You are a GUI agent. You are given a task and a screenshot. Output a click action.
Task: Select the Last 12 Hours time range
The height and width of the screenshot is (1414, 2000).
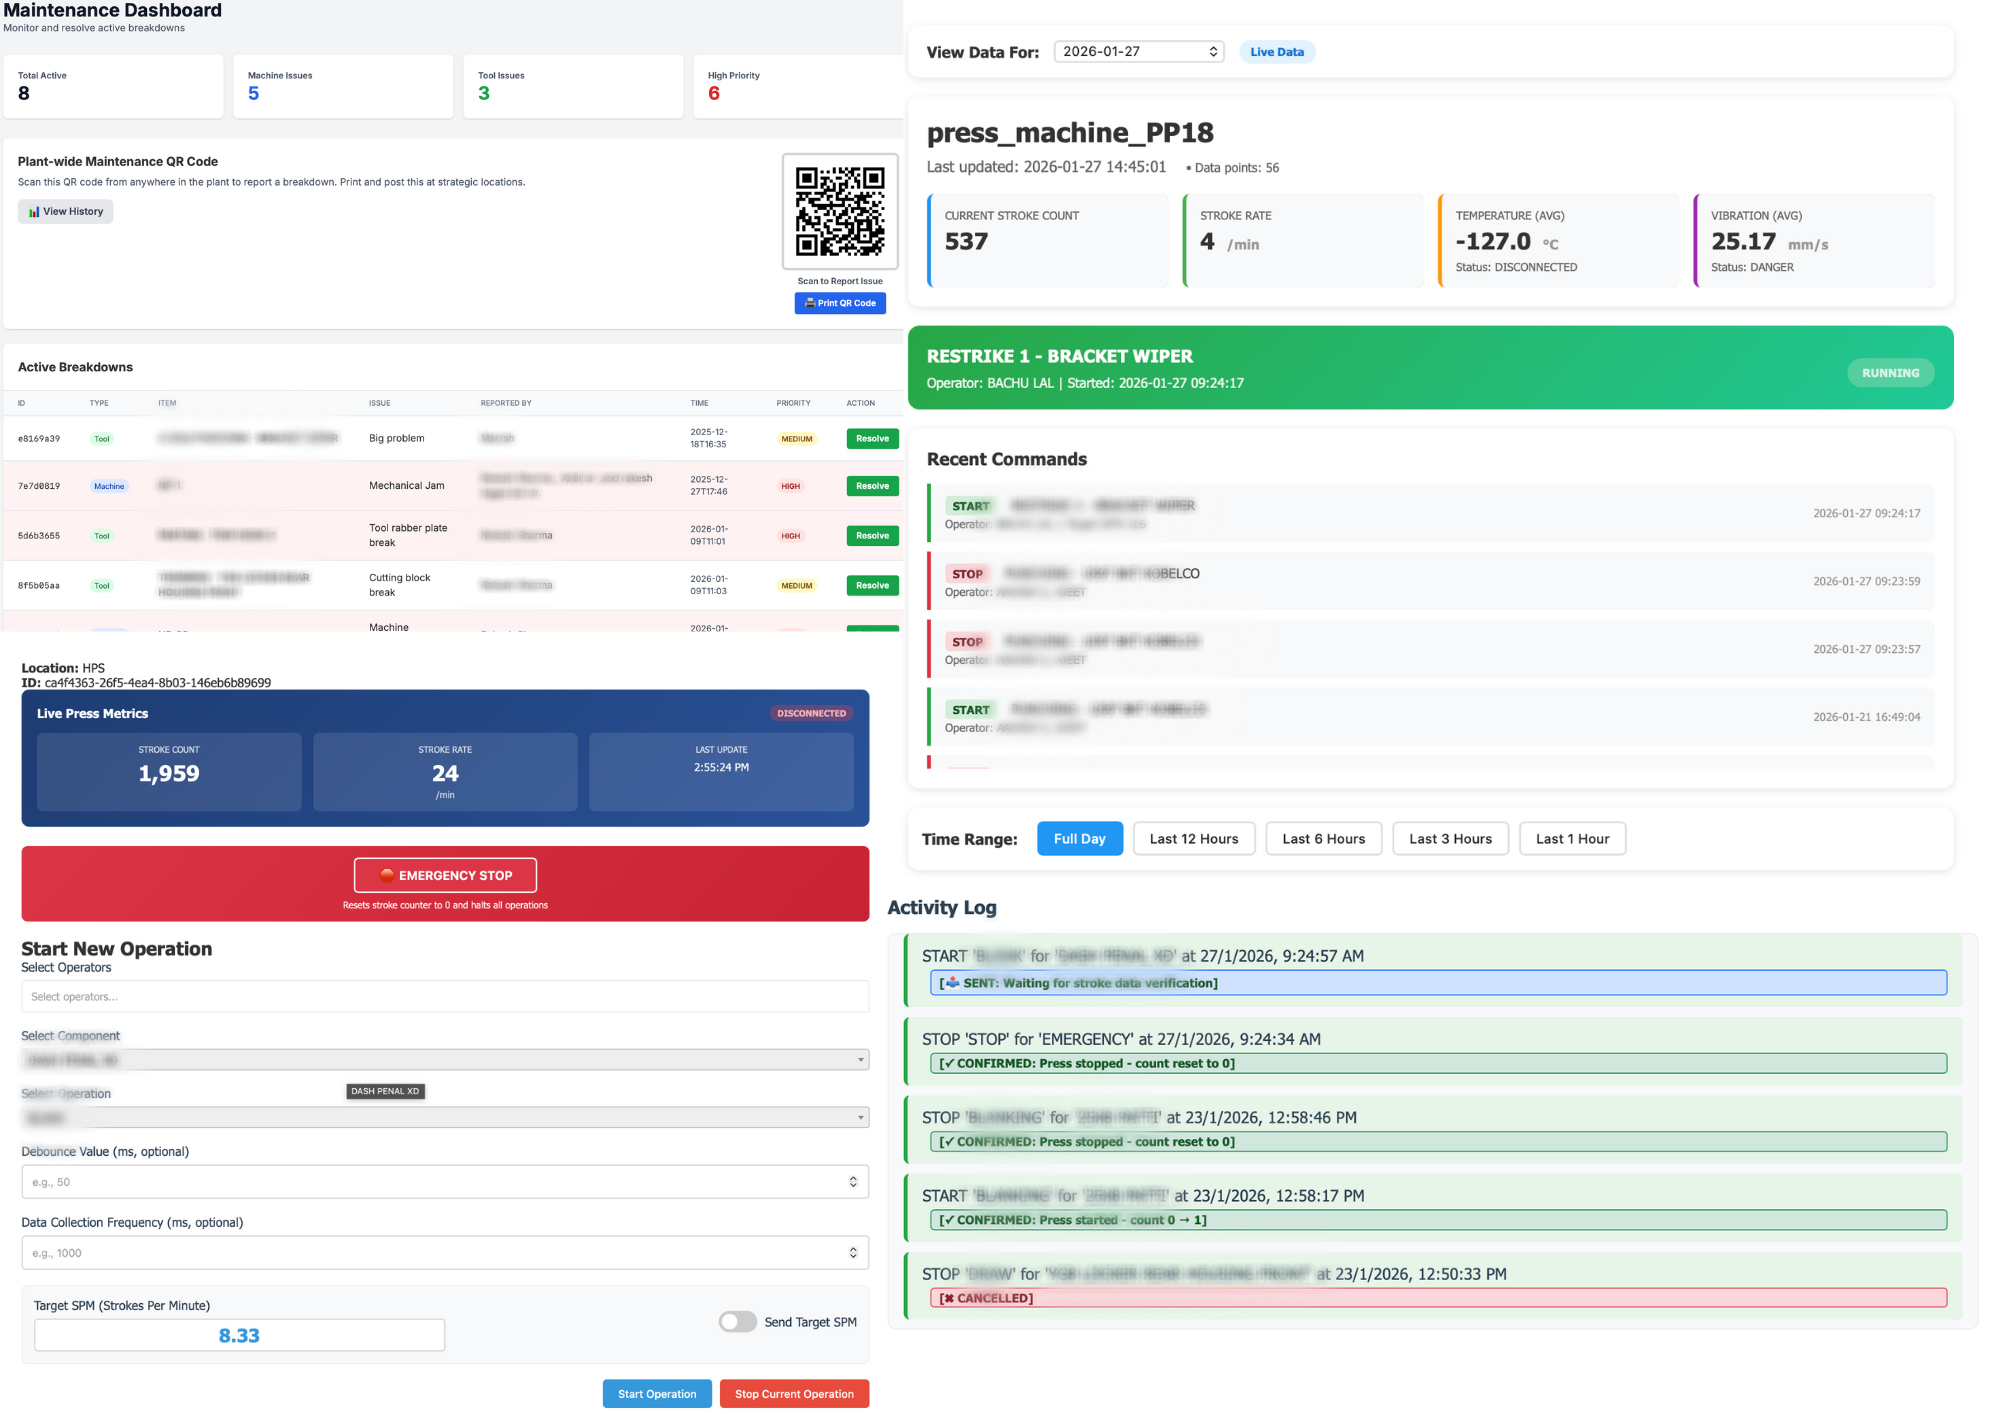tap(1194, 838)
